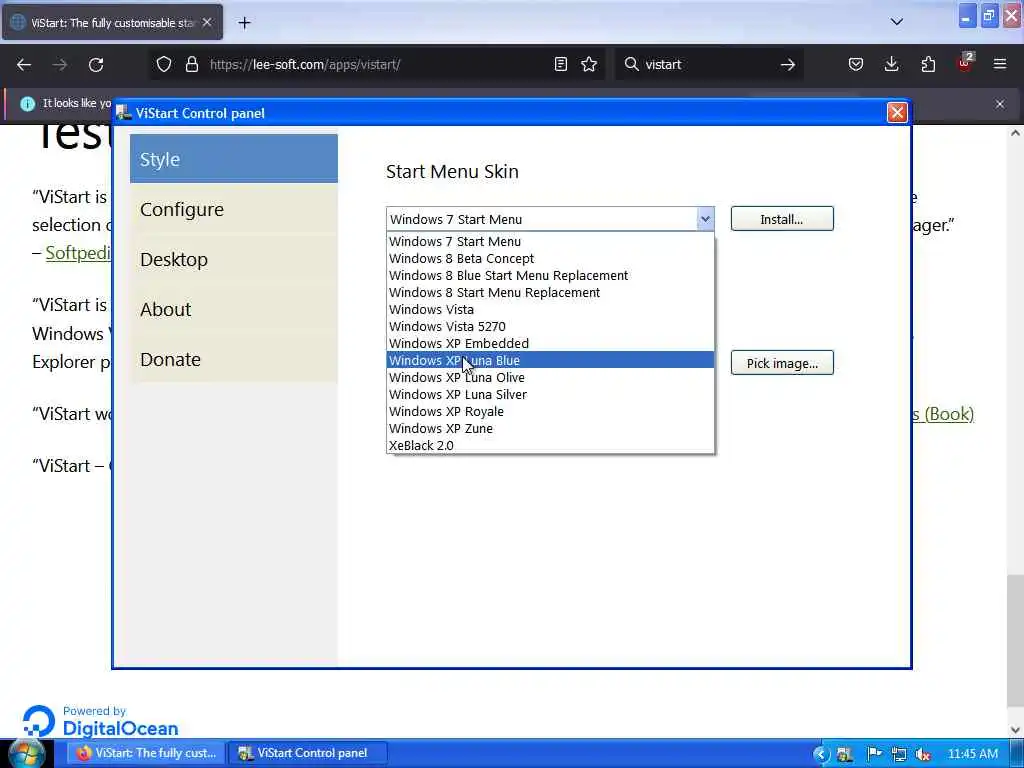1024x768 pixels.
Task: Close the ViStart browser tab
Action: (207, 22)
